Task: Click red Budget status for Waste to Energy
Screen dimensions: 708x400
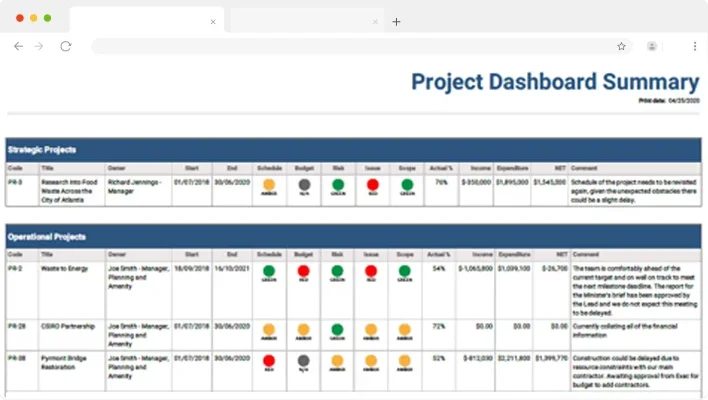Action: [x=303, y=271]
